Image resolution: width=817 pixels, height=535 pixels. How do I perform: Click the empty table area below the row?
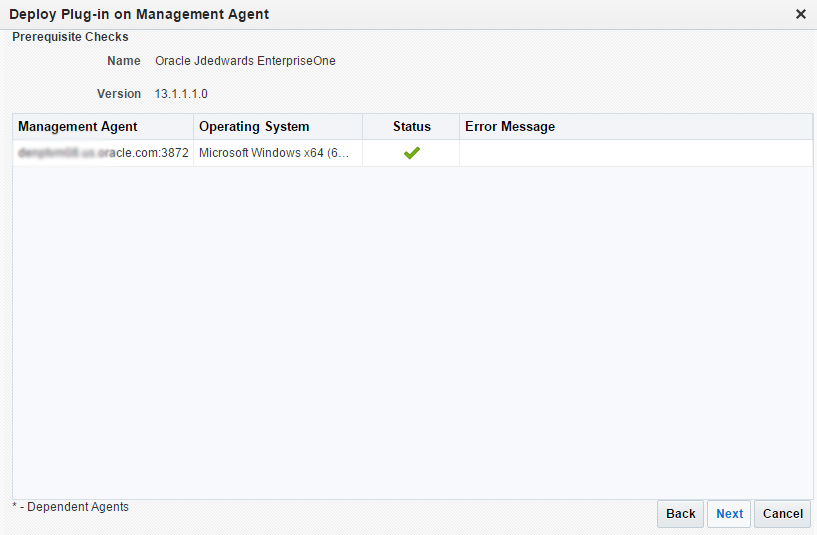pyautogui.click(x=411, y=330)
